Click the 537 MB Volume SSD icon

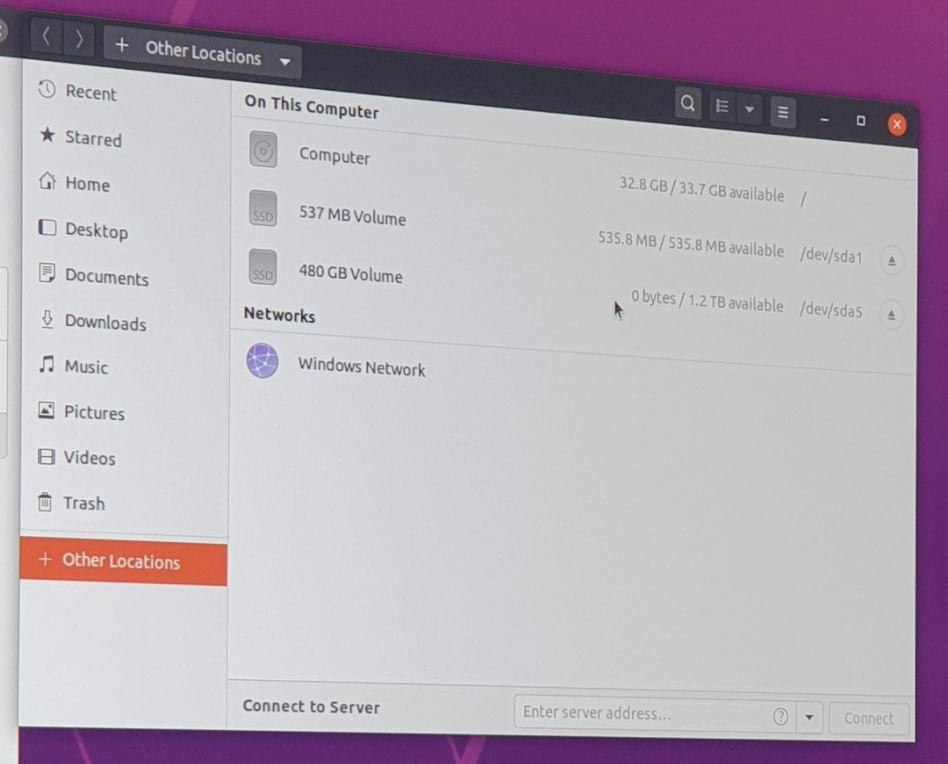coord(263,209)
